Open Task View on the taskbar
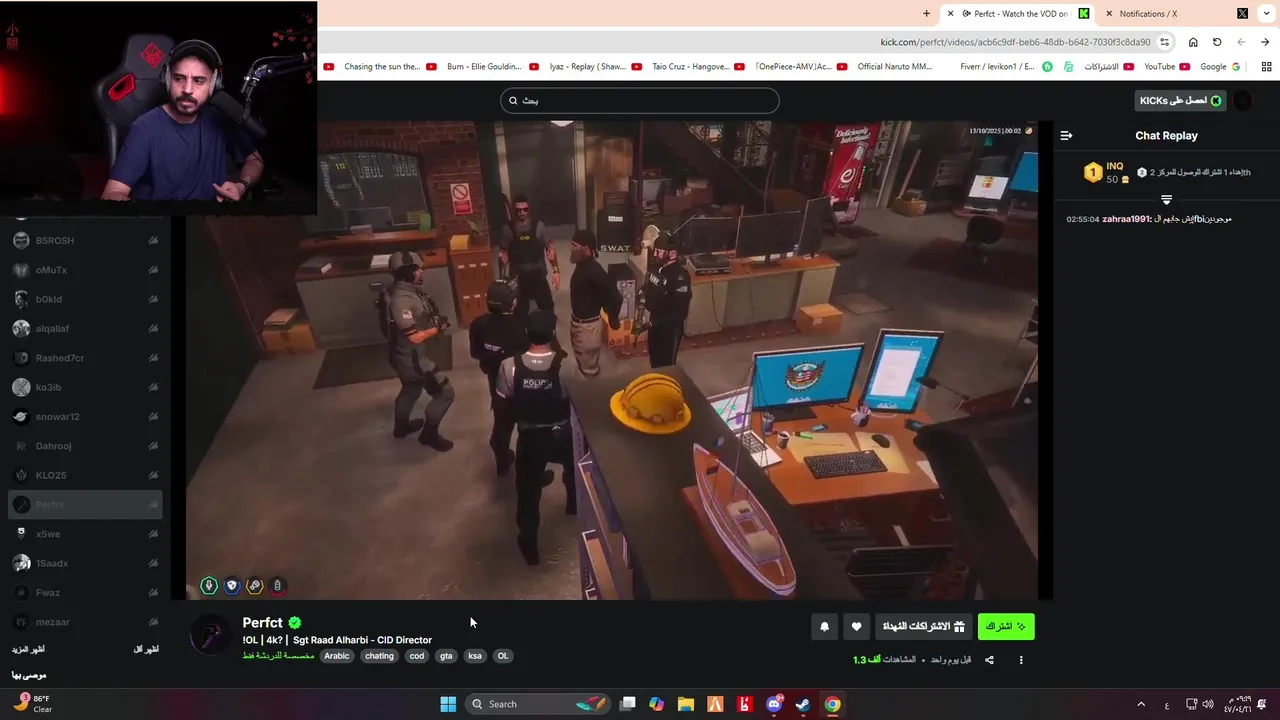The image size is (1280, 720). click(x=627, y=704)
